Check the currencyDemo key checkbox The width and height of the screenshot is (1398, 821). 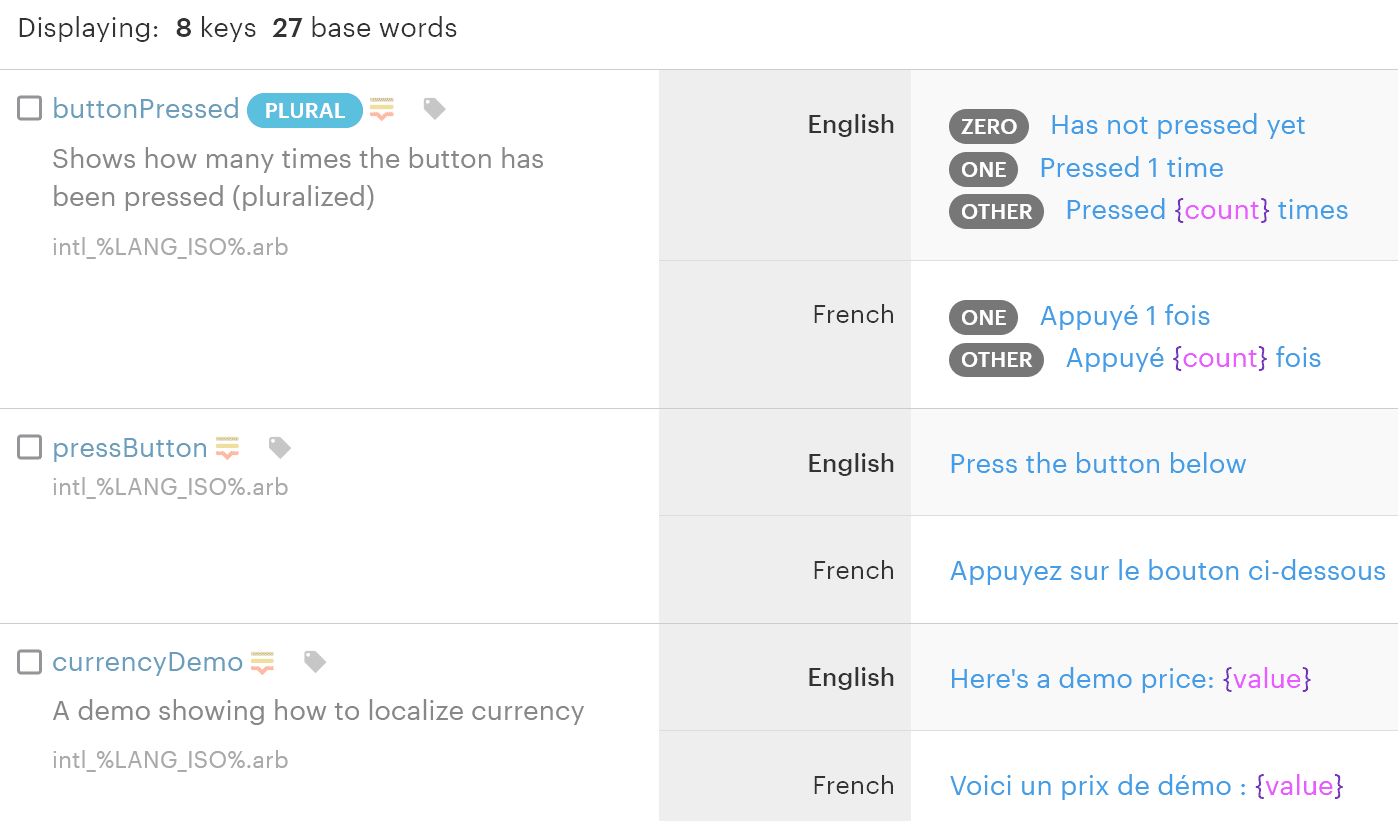pyautogui.click(x=30, y=661)
